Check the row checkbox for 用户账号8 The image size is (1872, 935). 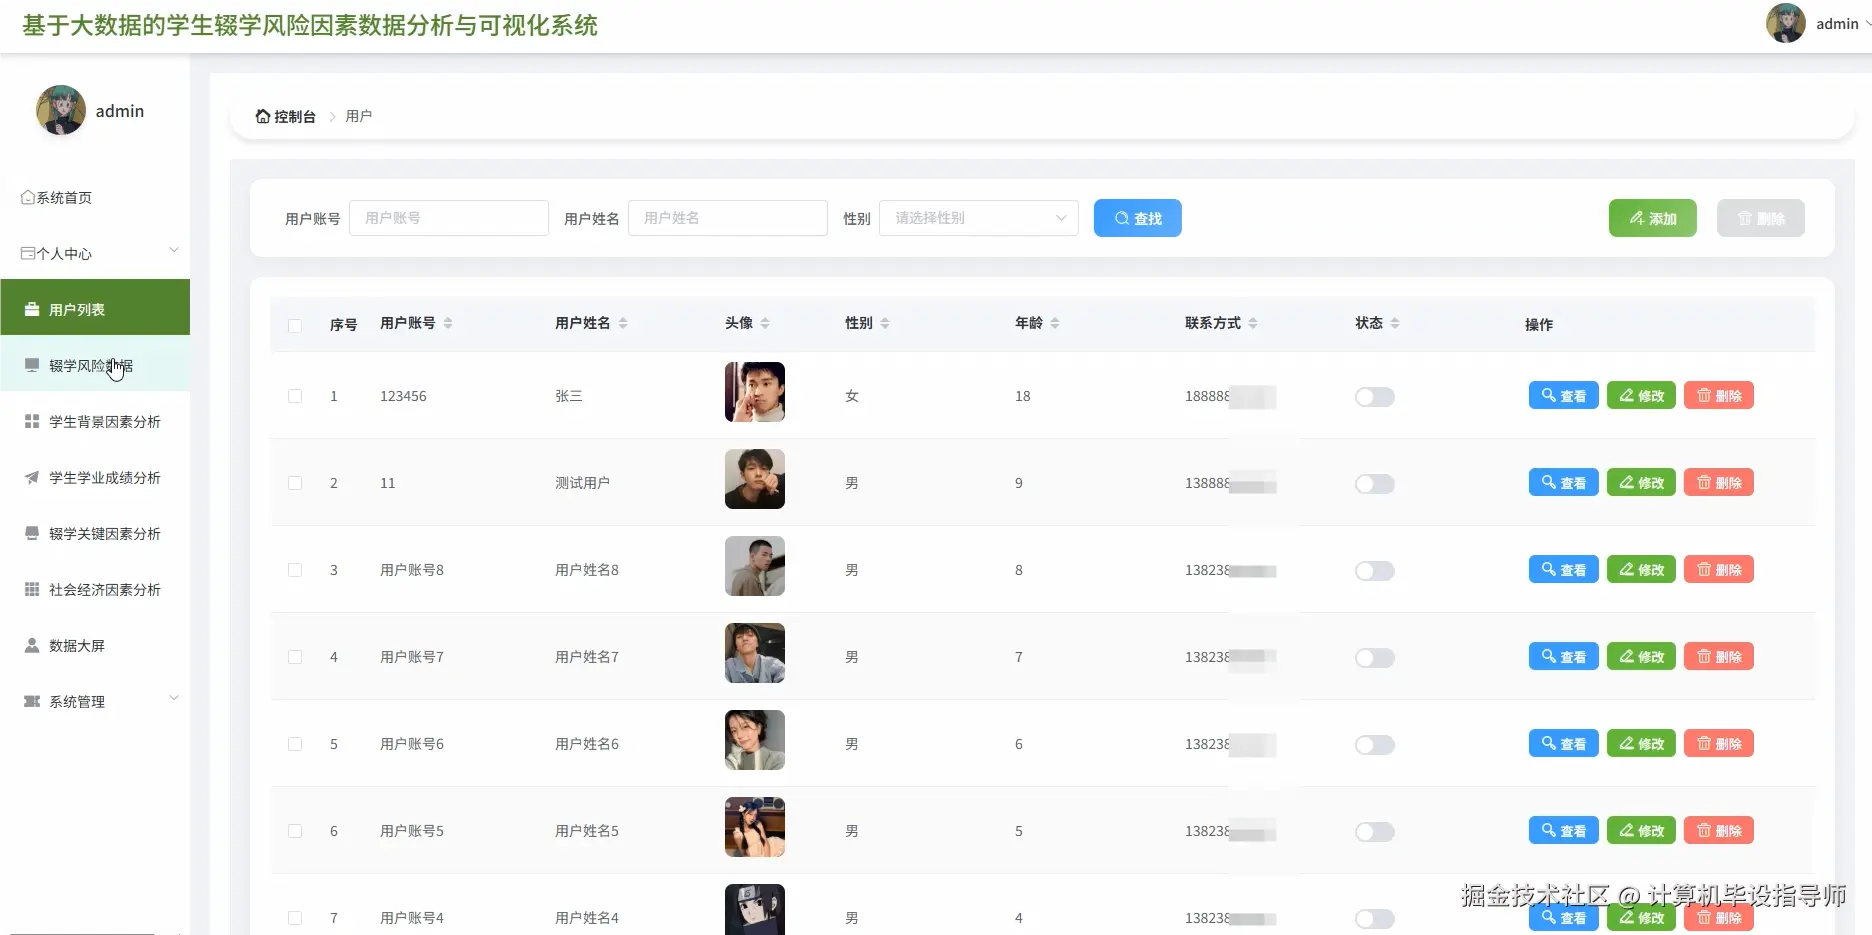pyautogui.click(x=295, y=570)
